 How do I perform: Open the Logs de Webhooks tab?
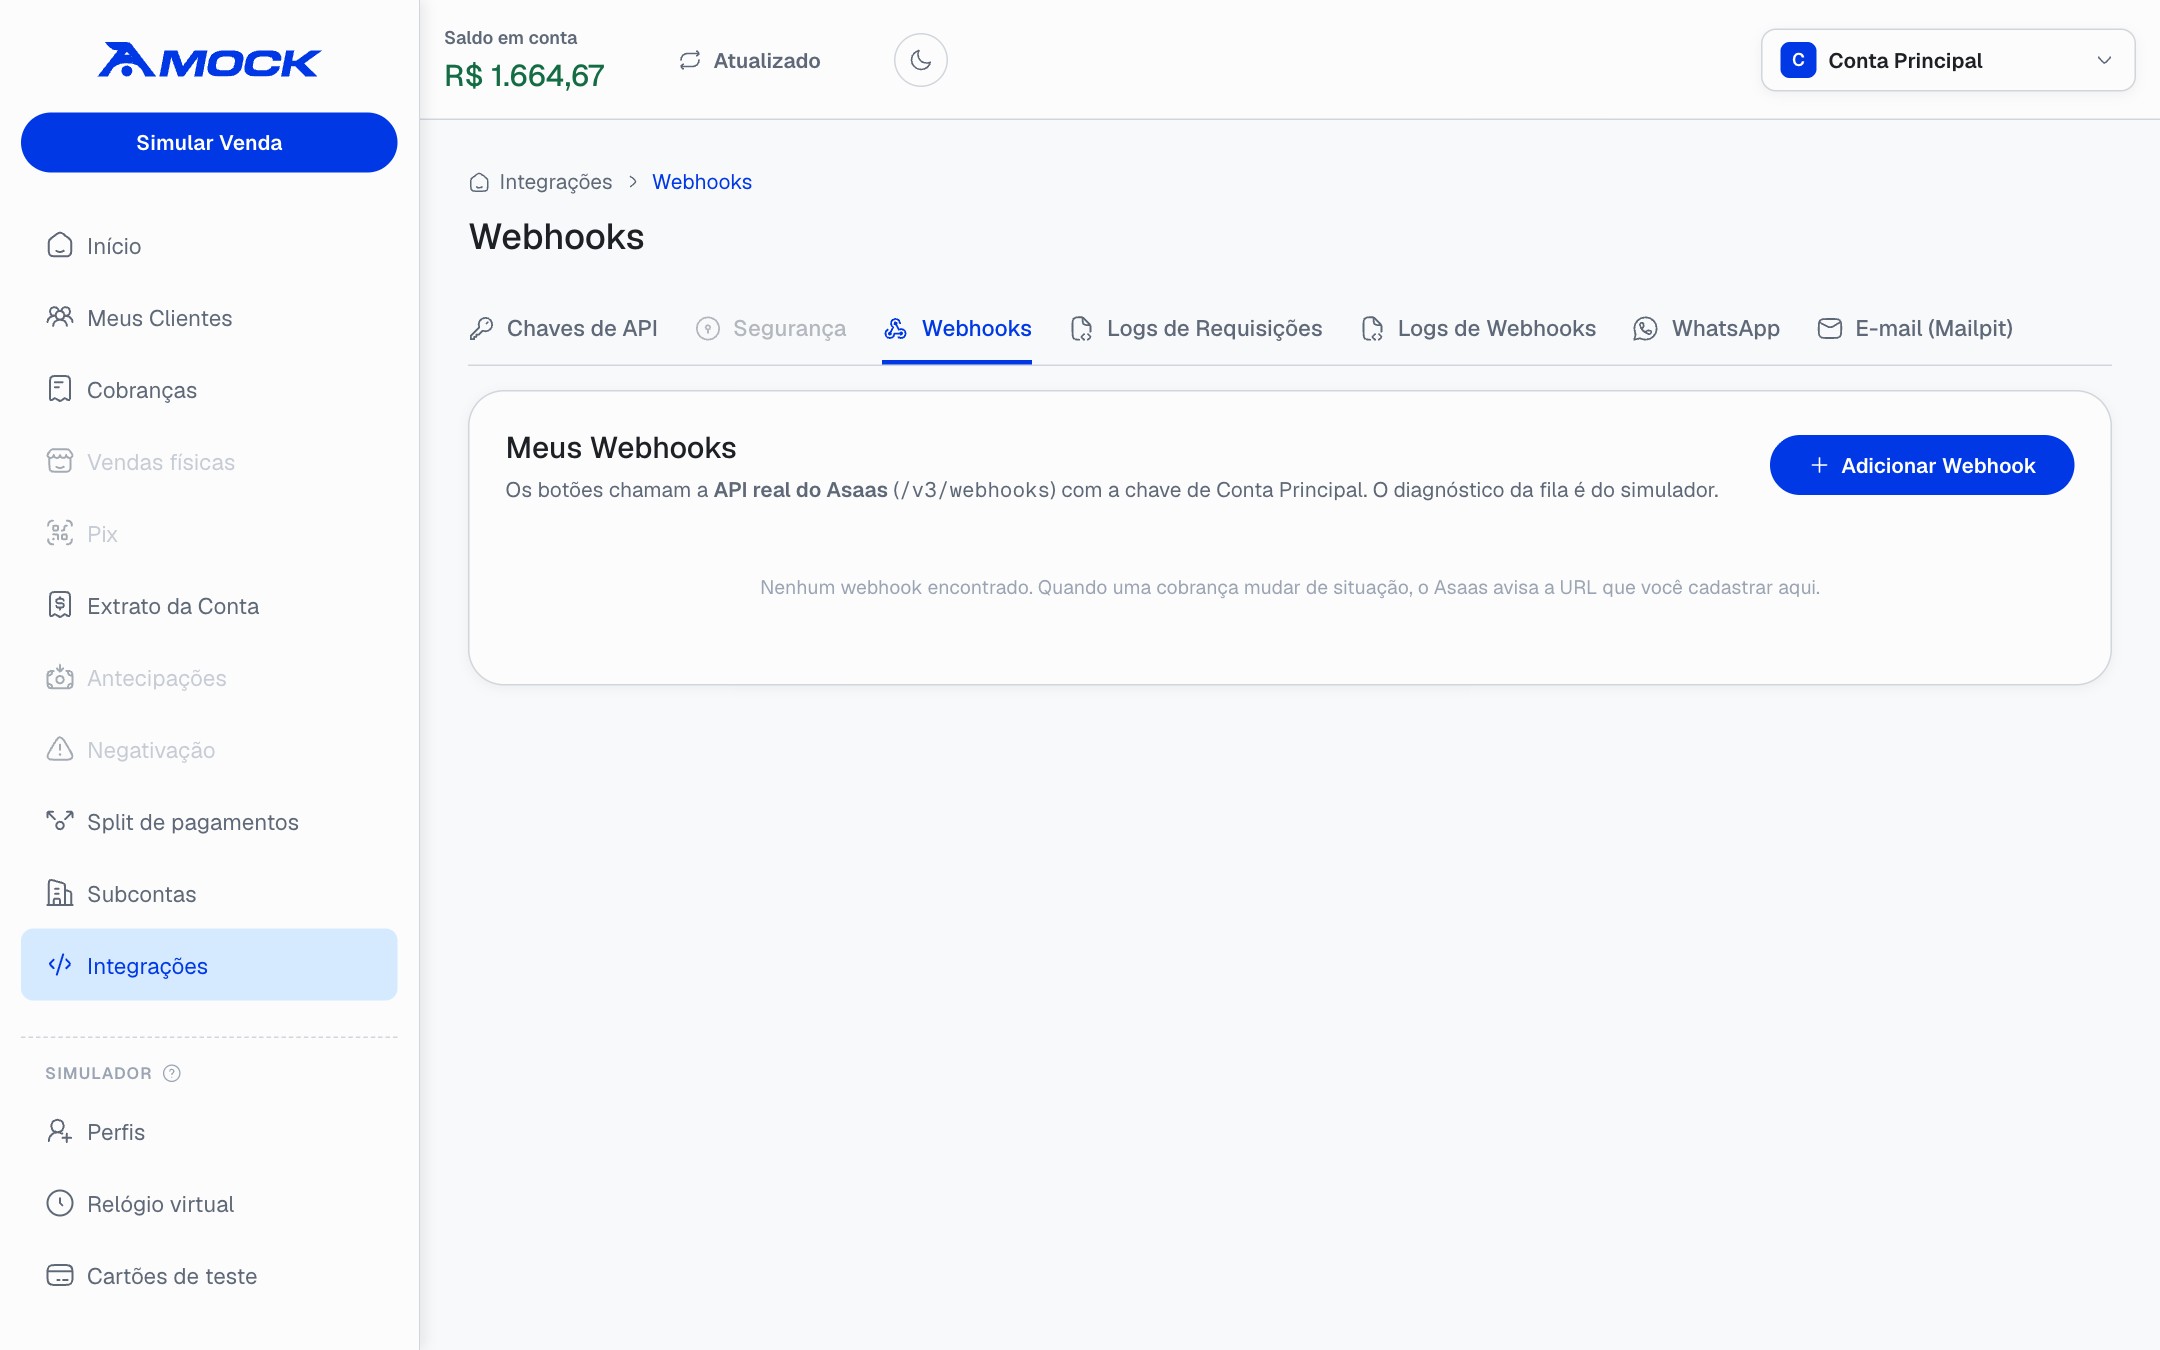tap(1478, 328)
